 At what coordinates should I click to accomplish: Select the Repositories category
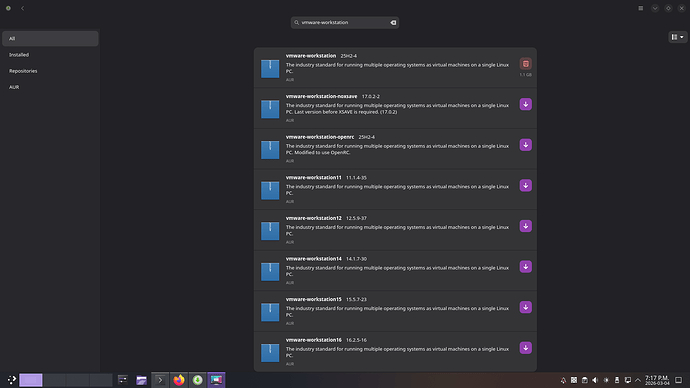pos(50,71)
